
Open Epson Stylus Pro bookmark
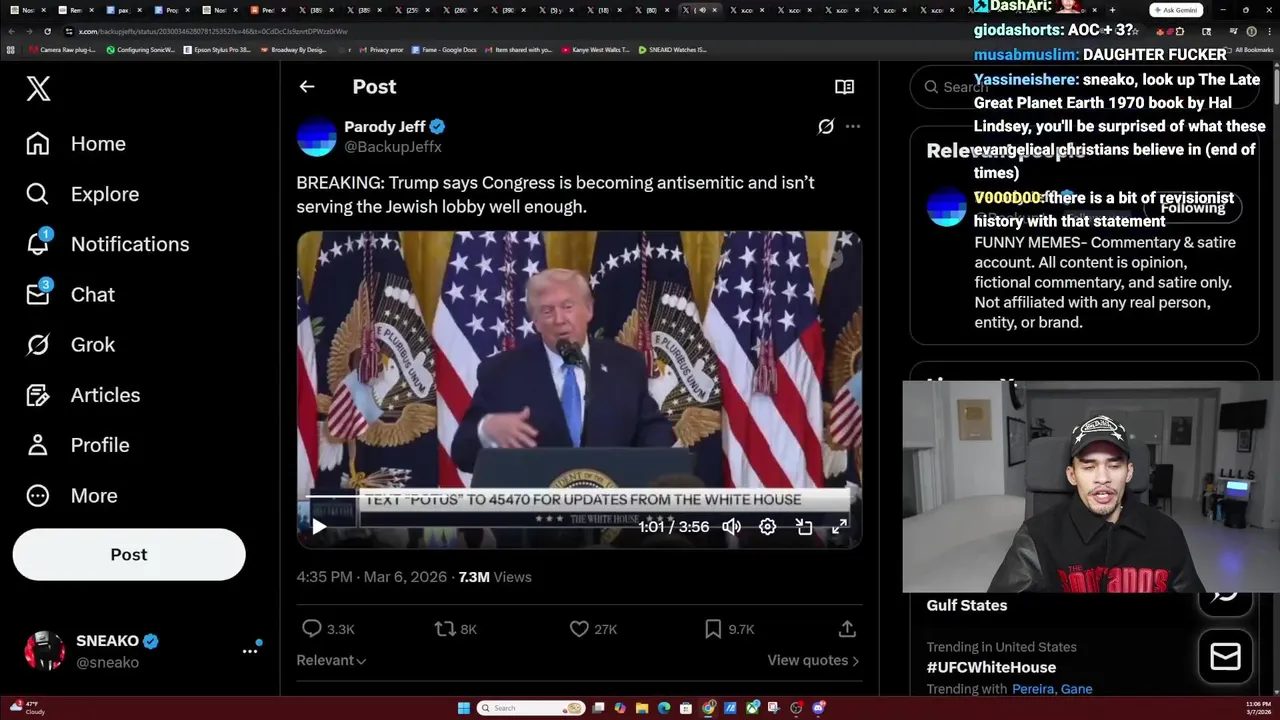217,49
